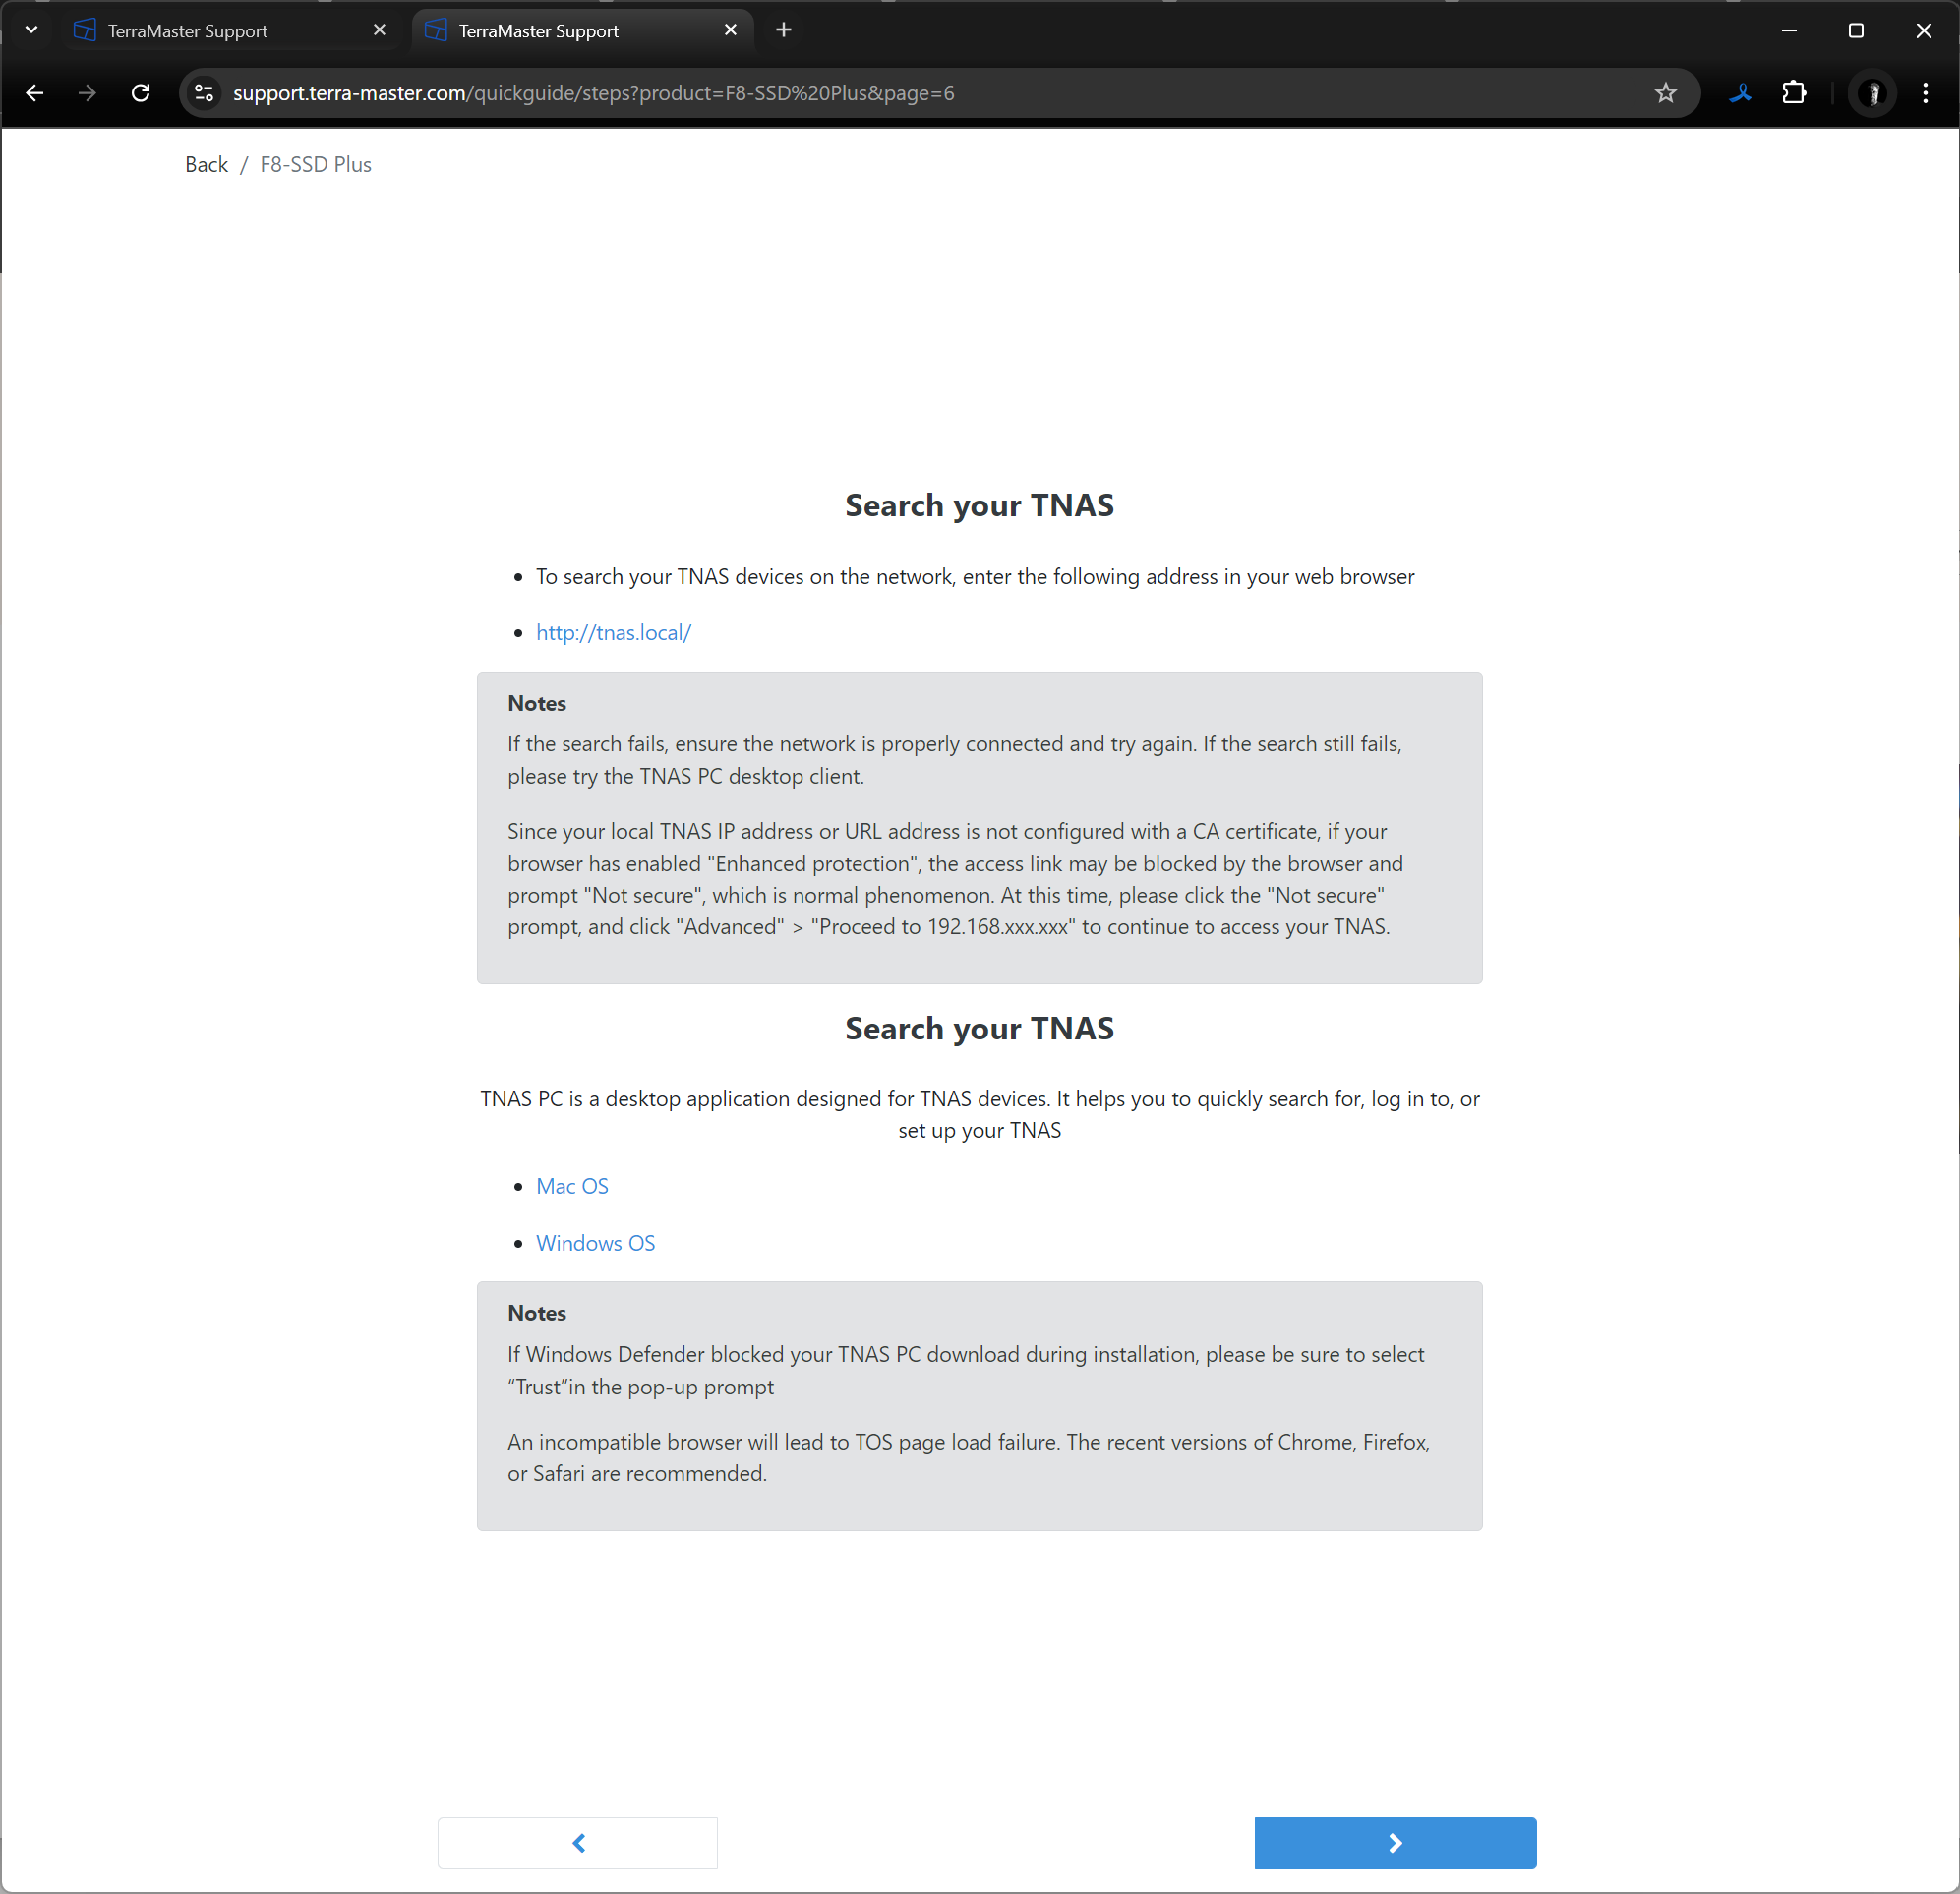Close the first TerraMaster Support tab
Image resolution: width=1960 pixels, height=1894 pixels.
tap(380, 30)
